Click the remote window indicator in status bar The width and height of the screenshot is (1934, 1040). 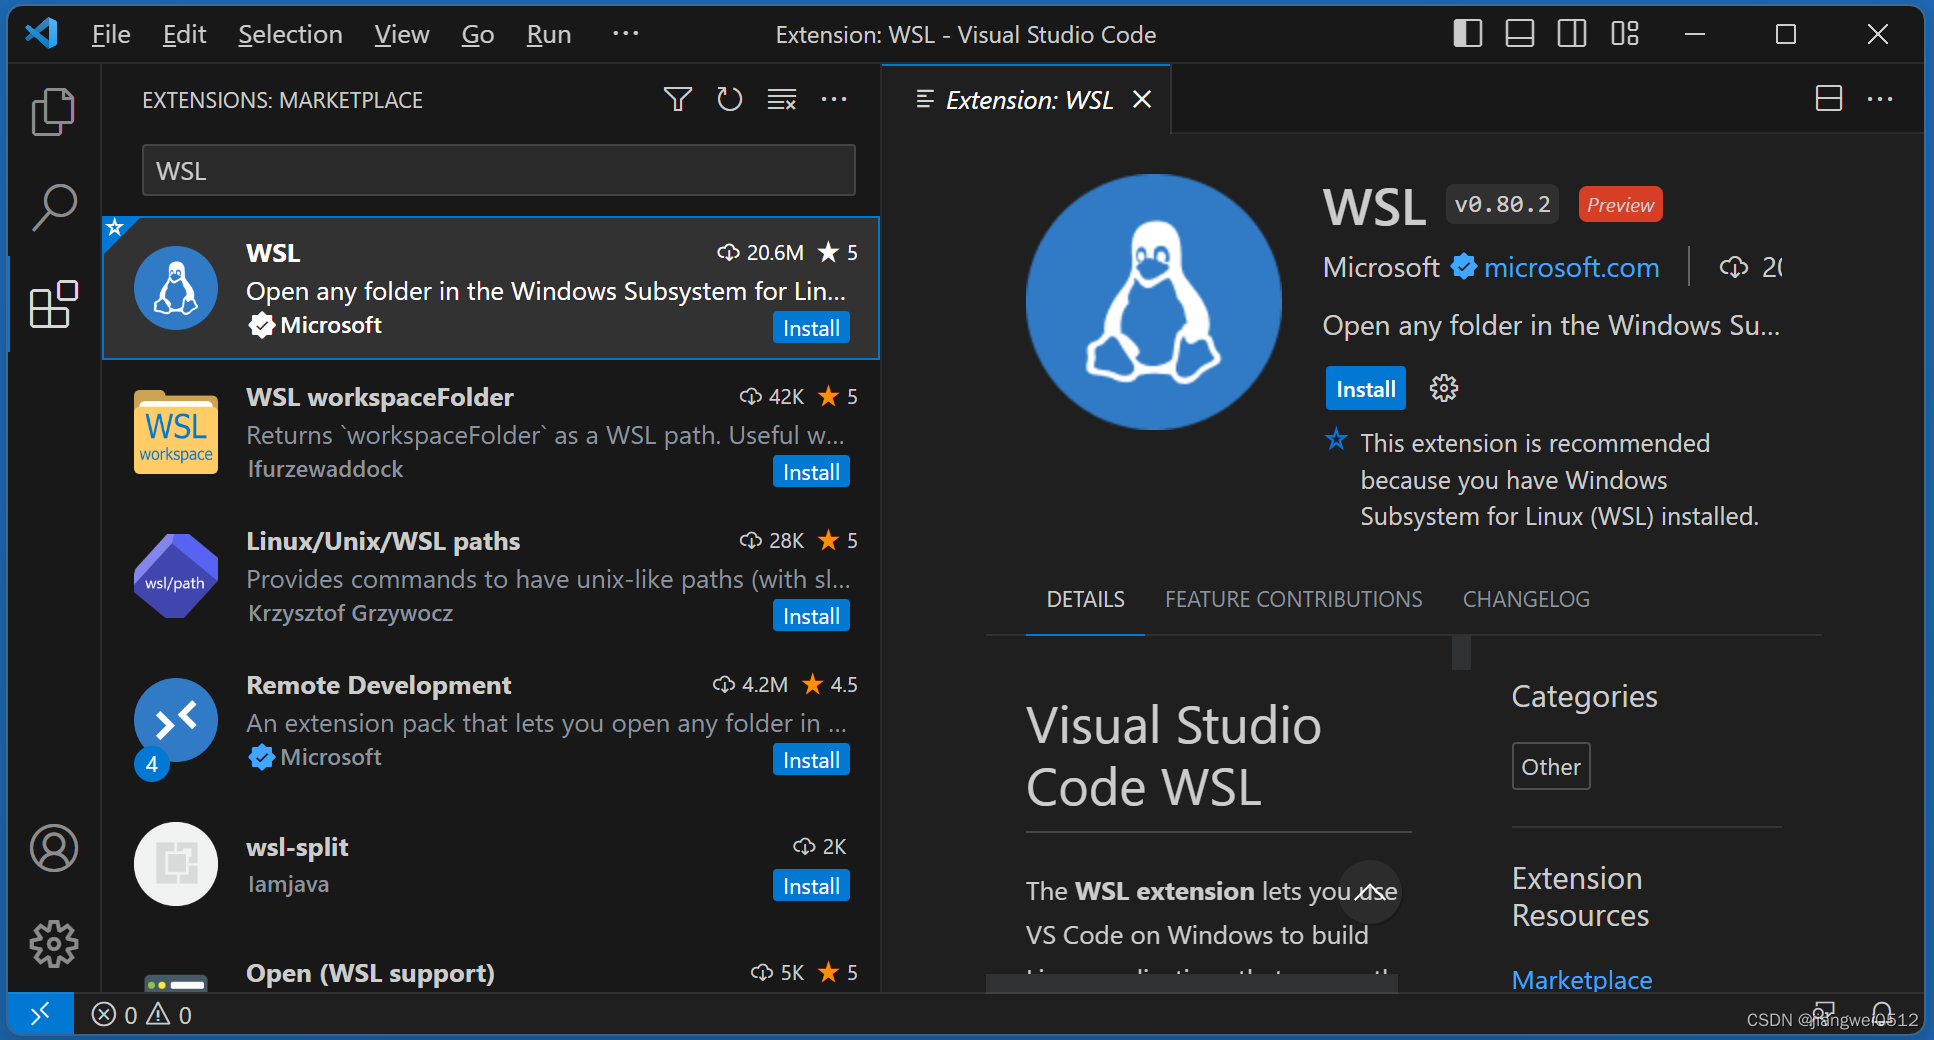coord(40,1015)
